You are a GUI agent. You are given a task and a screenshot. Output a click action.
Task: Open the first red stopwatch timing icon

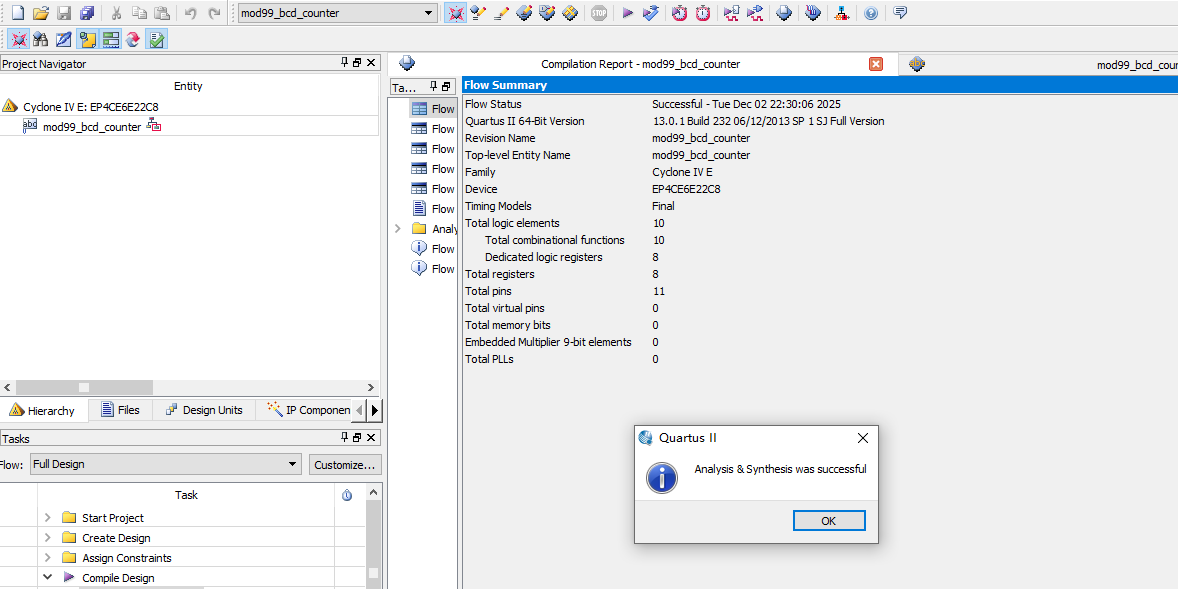point(679,13)
